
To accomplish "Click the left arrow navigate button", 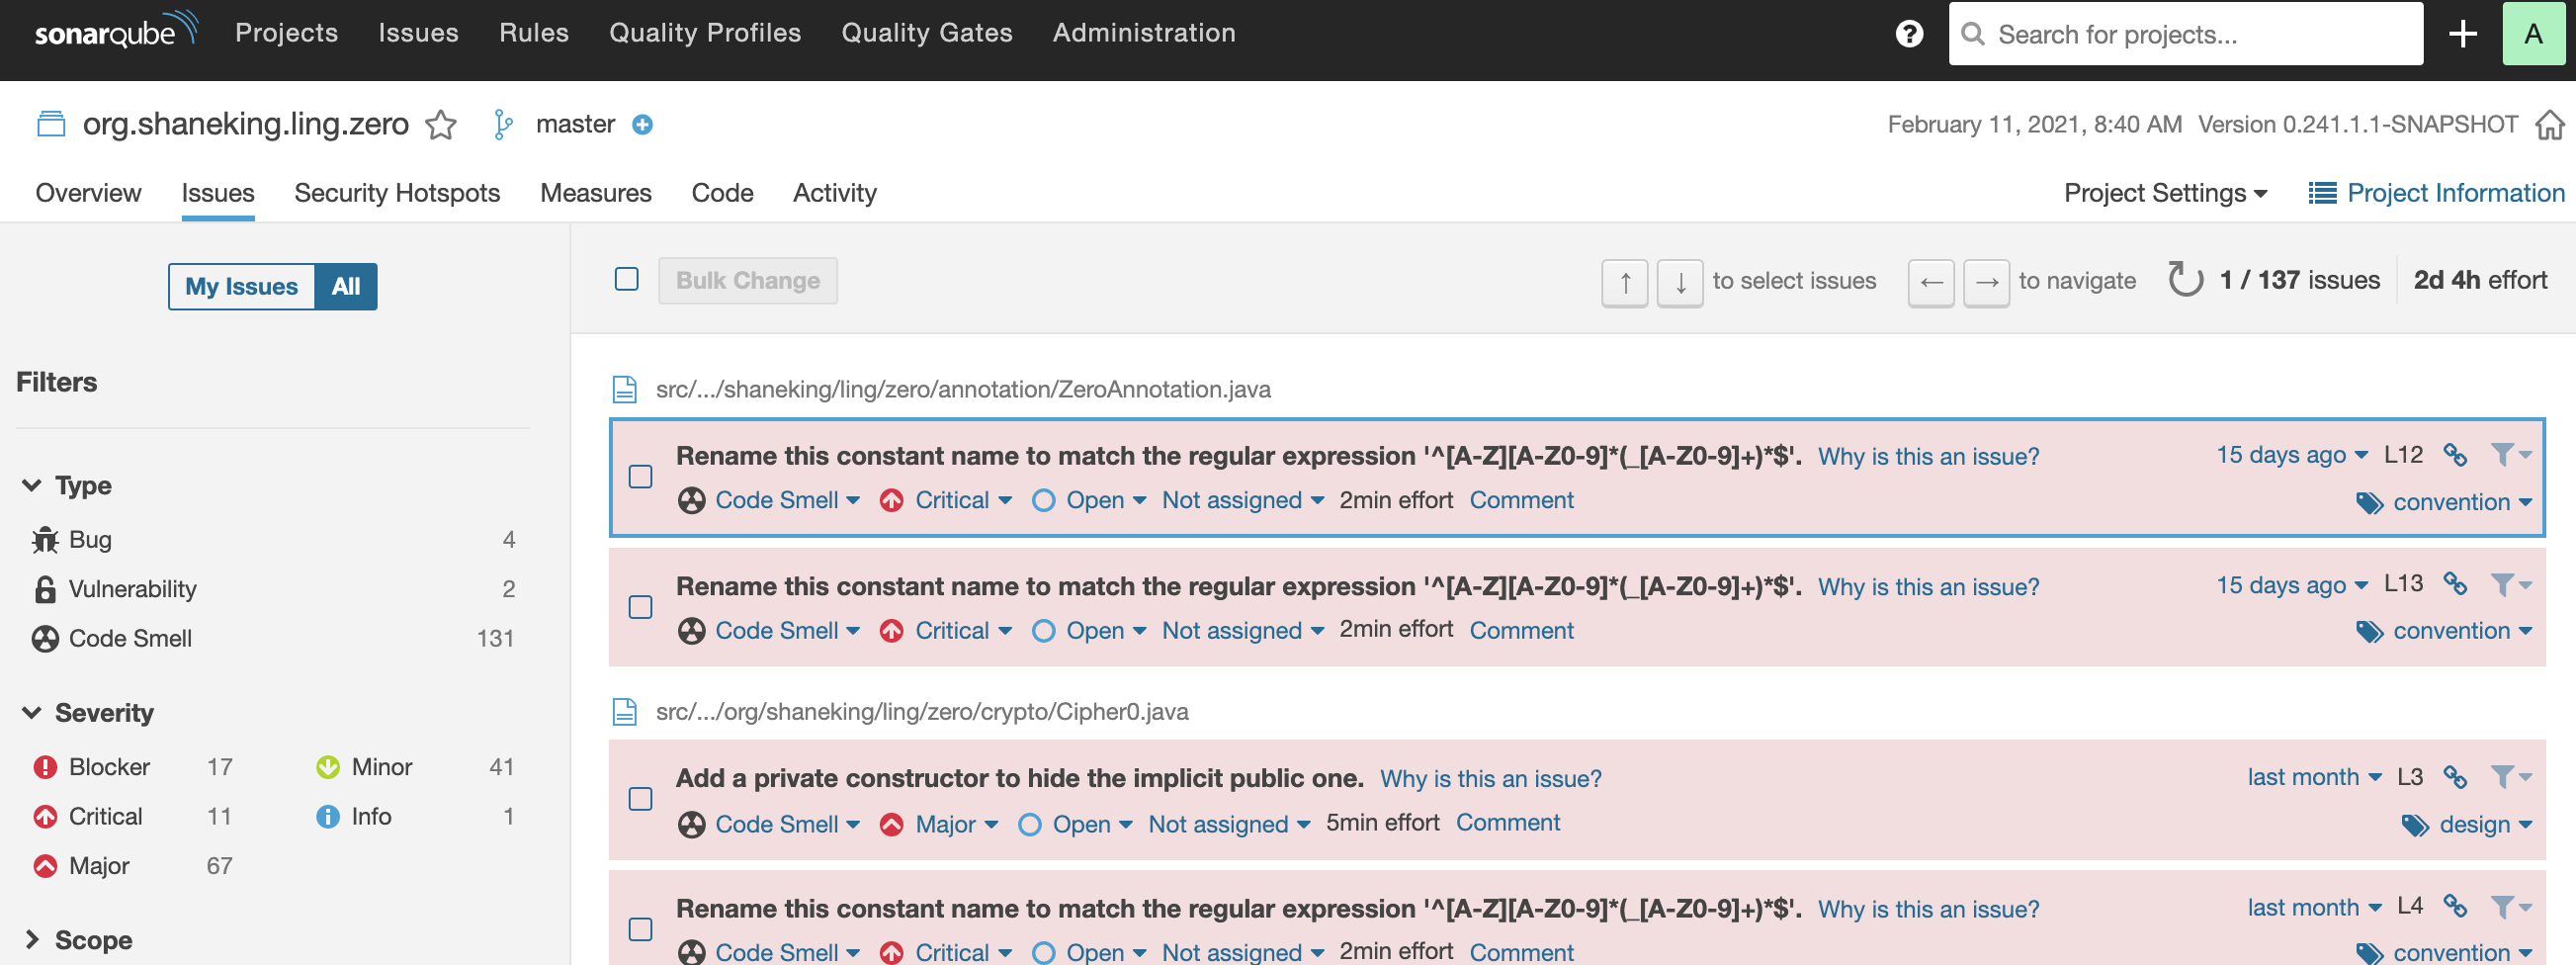I will [1931, 283].
